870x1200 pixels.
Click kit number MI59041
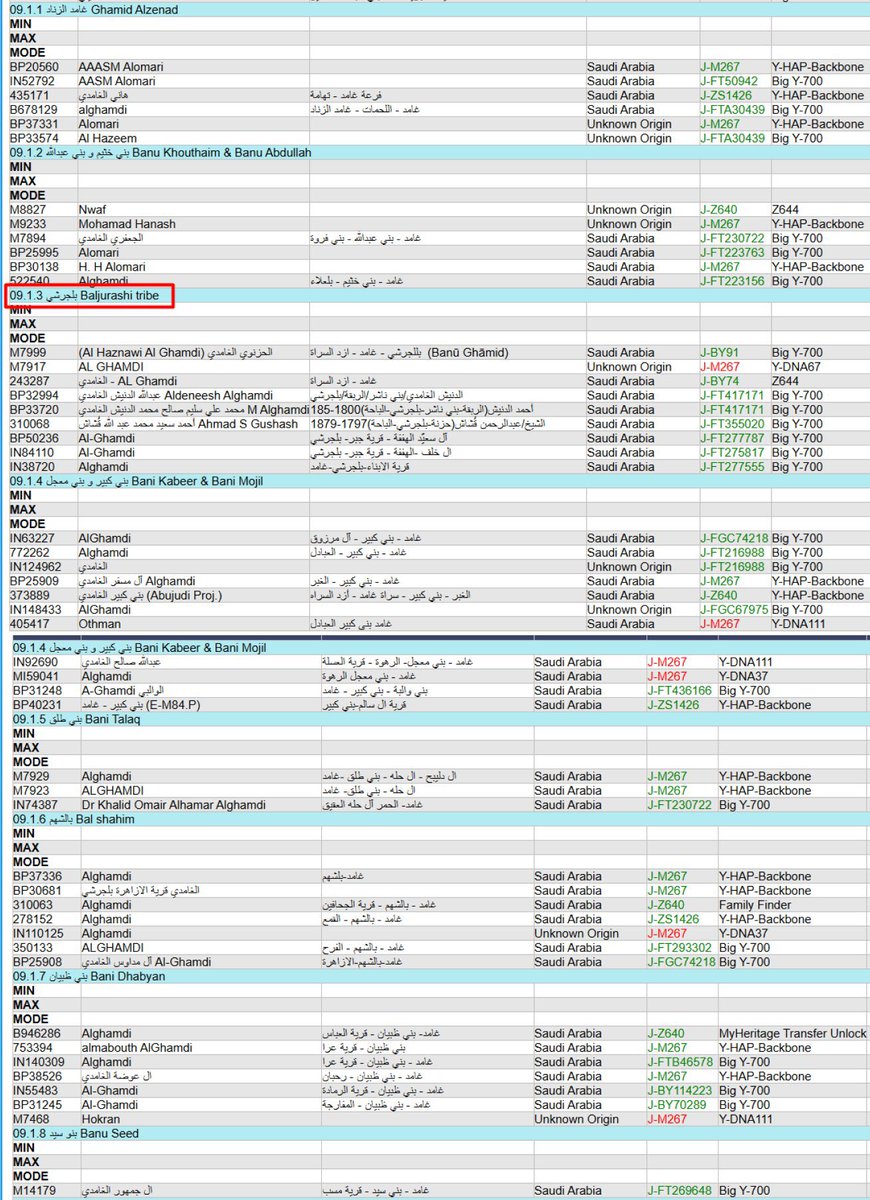[34, 676]
